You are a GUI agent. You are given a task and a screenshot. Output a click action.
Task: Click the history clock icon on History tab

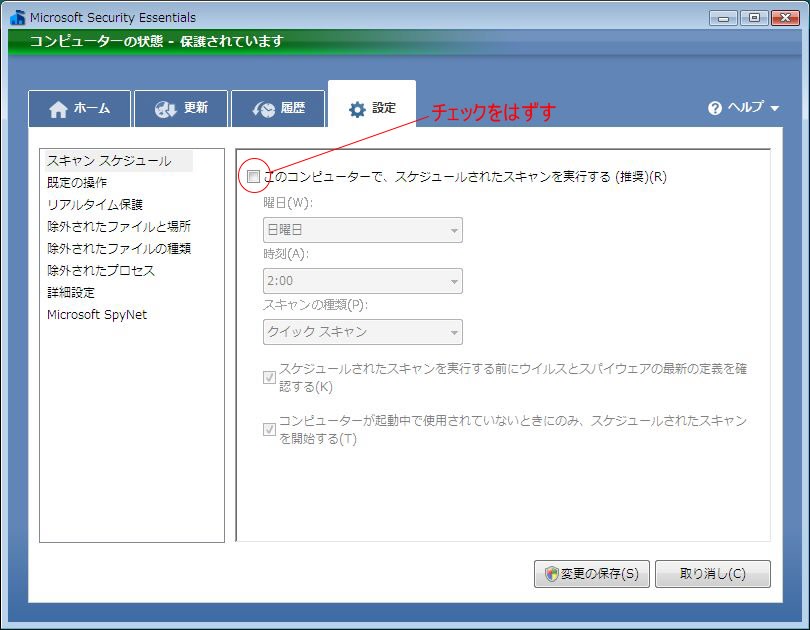(x=264, y=109)
